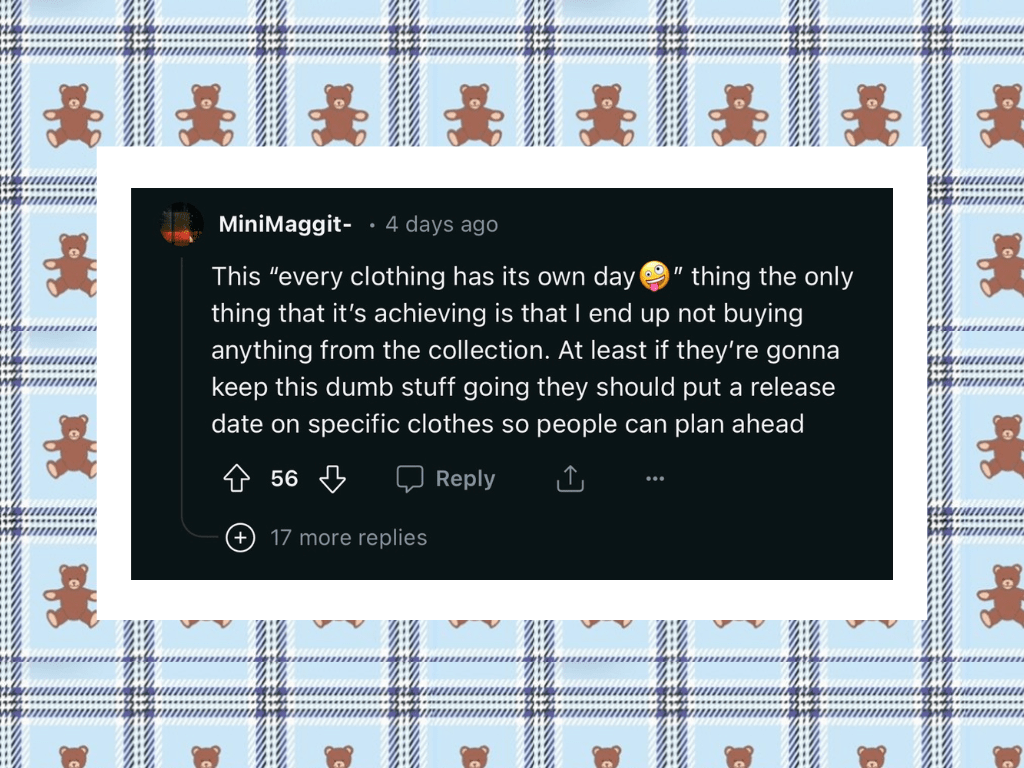1024x768 pixels.
Task: Upvote MiniMaggit-'s comment
Action: [x=237, y=479]
